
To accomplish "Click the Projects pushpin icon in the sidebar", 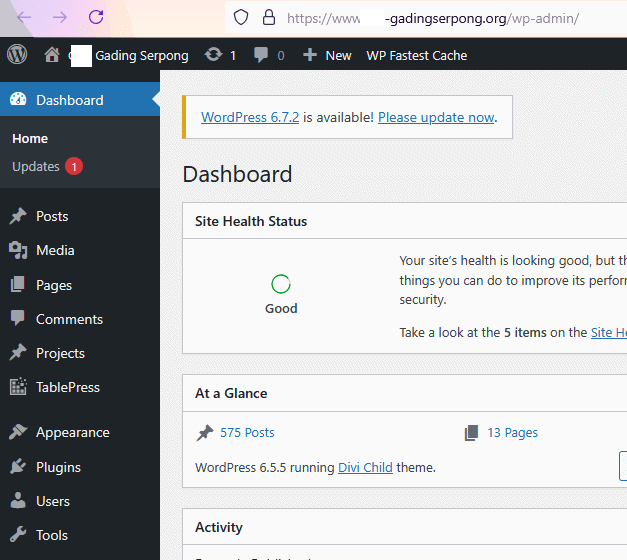I will point(18,352).
